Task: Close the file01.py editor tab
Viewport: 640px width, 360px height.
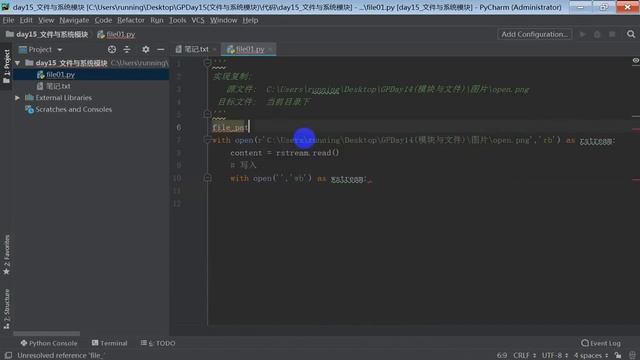Action: coord(270,50)
